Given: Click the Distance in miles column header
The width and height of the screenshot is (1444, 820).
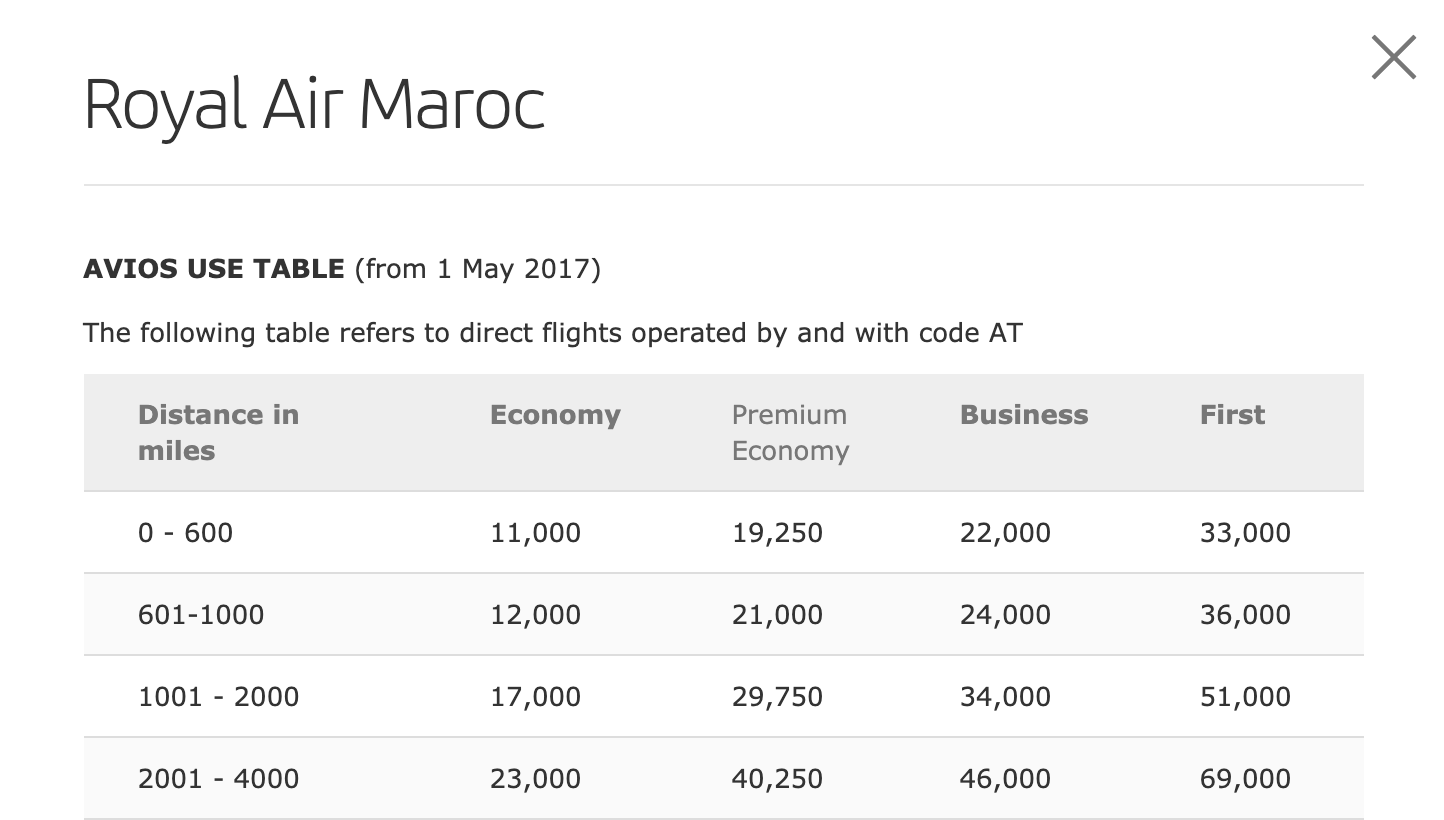Looking at the screenshot, I should [x=218, y=432].
